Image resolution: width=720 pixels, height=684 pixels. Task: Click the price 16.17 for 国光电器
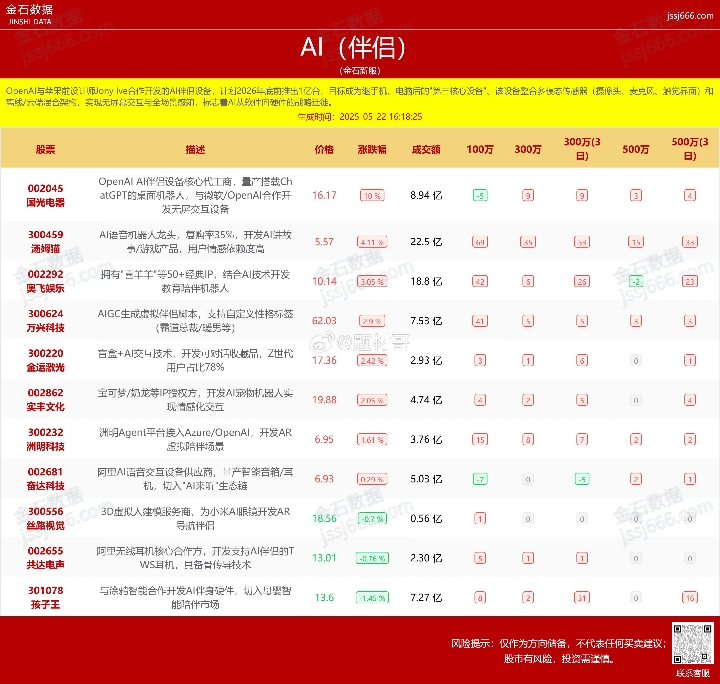[324, 196]
